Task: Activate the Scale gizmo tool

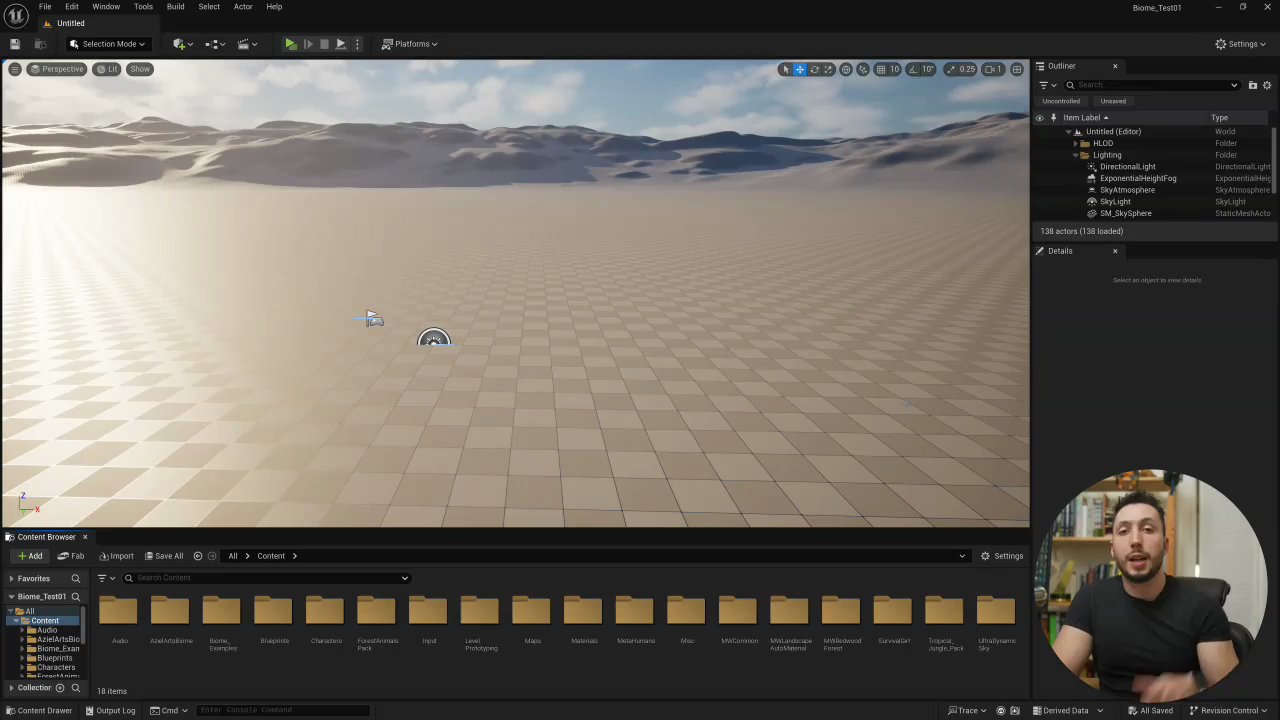Action: 828,69
